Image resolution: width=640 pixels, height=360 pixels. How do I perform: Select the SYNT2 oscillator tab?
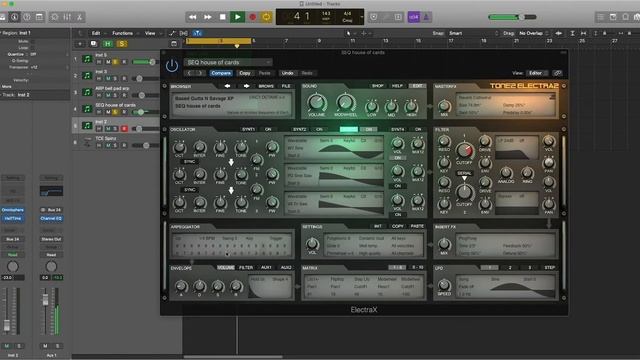[x=300, y=129]
